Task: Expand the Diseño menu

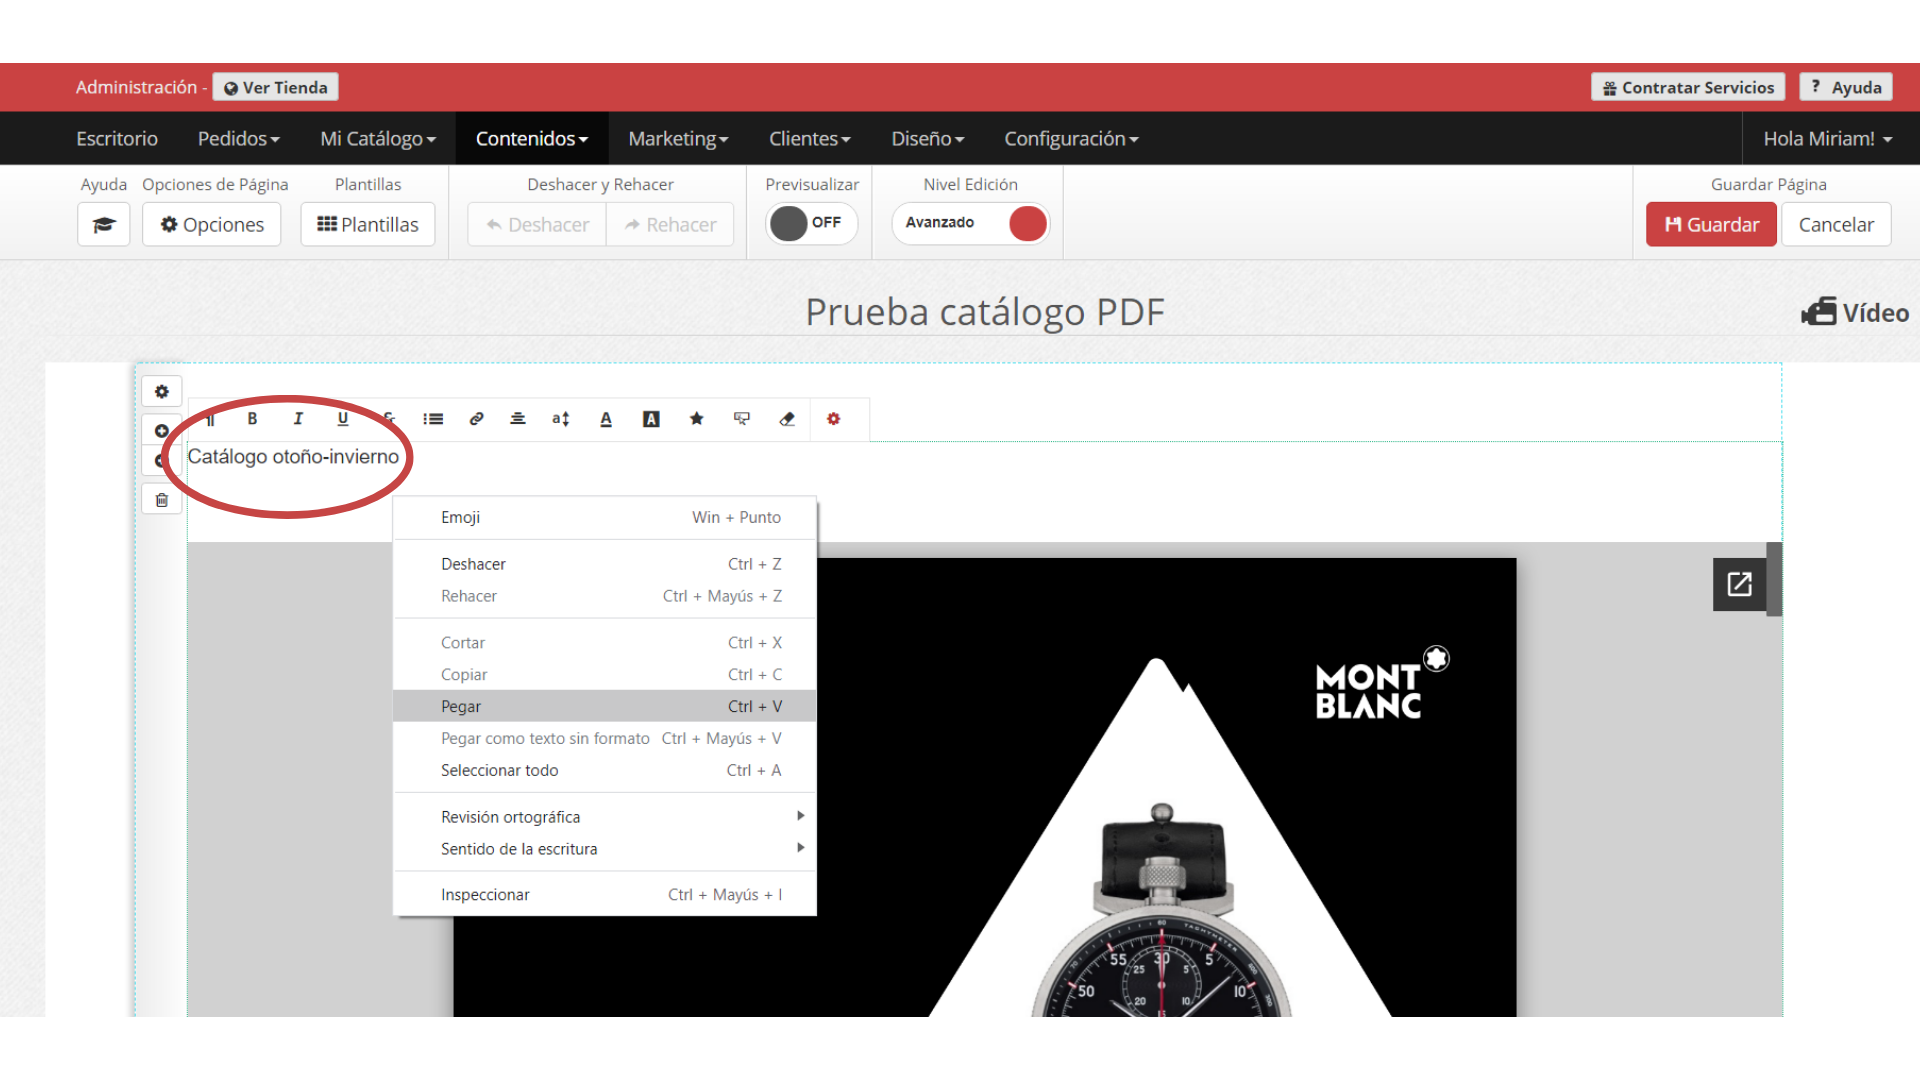Action: pos(927,139)
